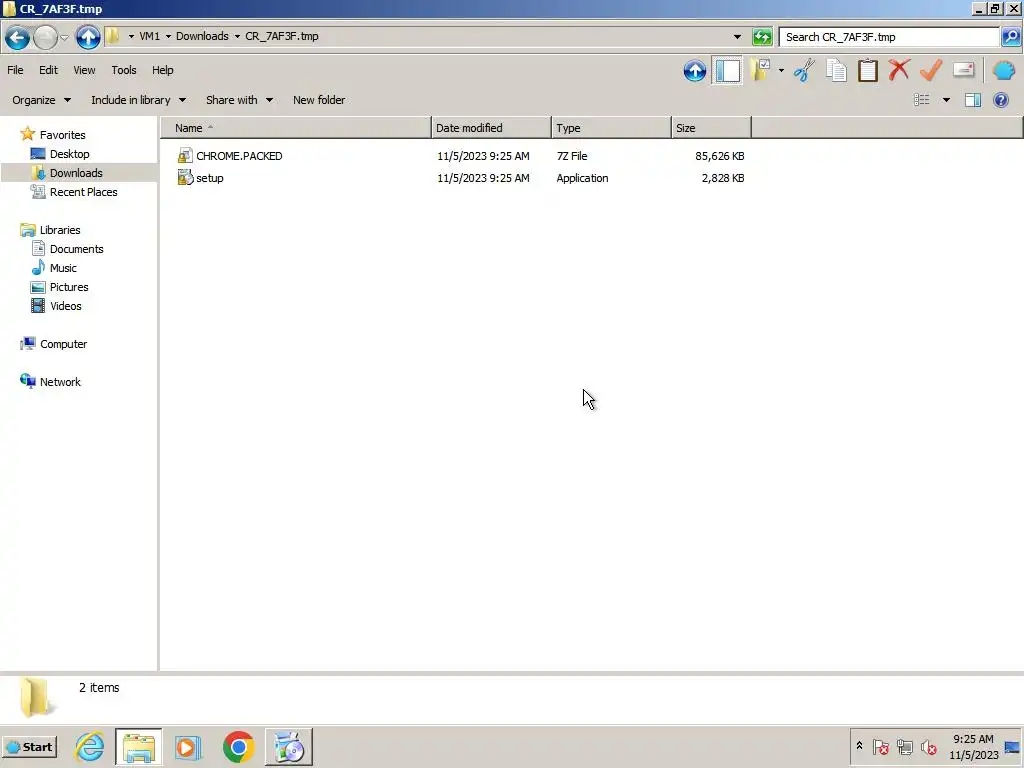Open the View menu
Viewport: 1024px width, 768px height.
click(84, 70)
